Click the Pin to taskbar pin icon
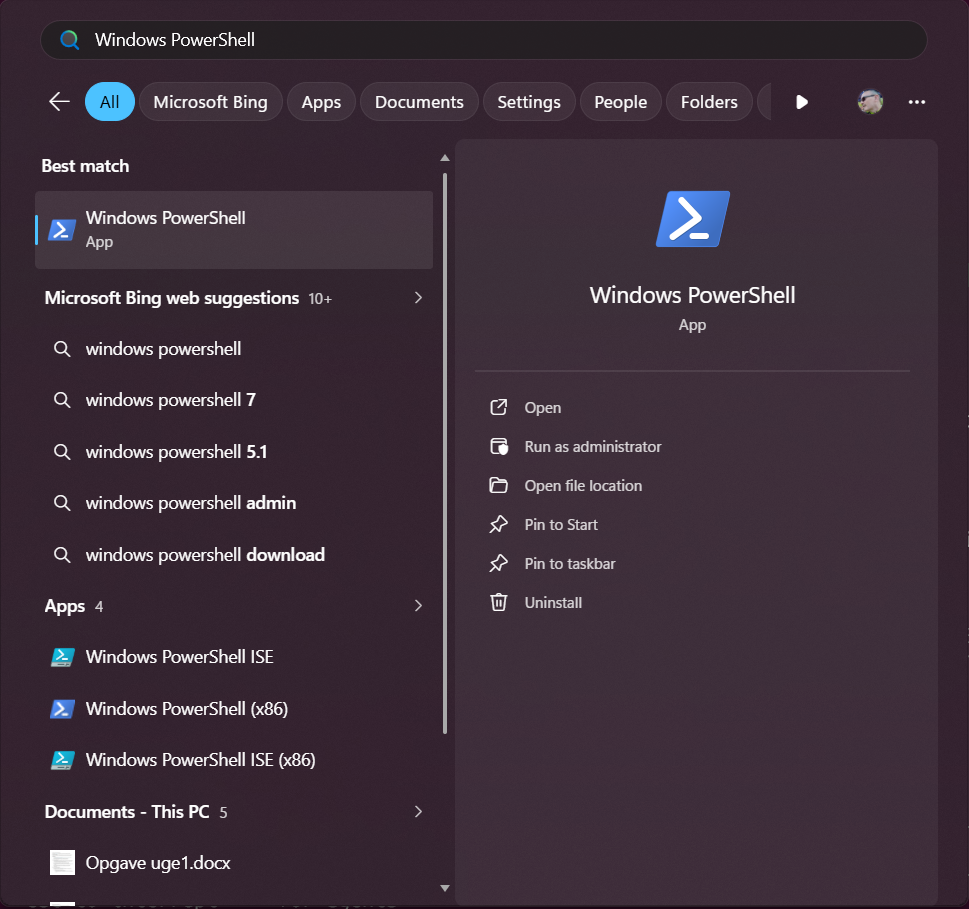Screen dimensions: 969x909 click(x=499, y=563)
